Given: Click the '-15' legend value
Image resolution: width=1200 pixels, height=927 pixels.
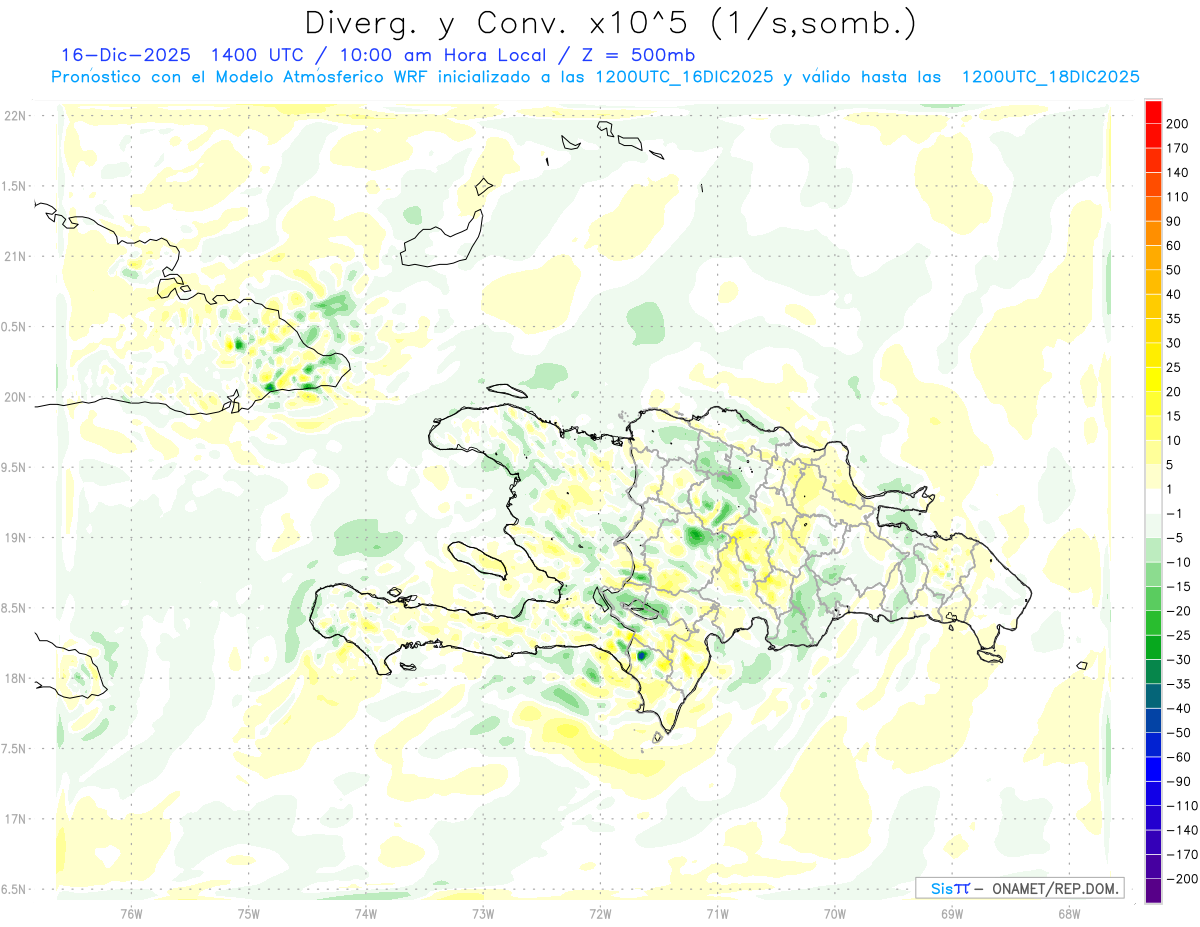Looking at the screenshot, I should tap(1178, 587).
